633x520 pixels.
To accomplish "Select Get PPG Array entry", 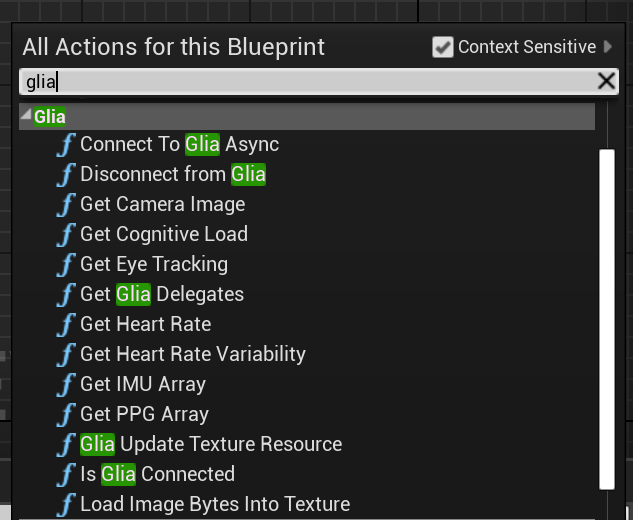I will [x=144, y=415].
